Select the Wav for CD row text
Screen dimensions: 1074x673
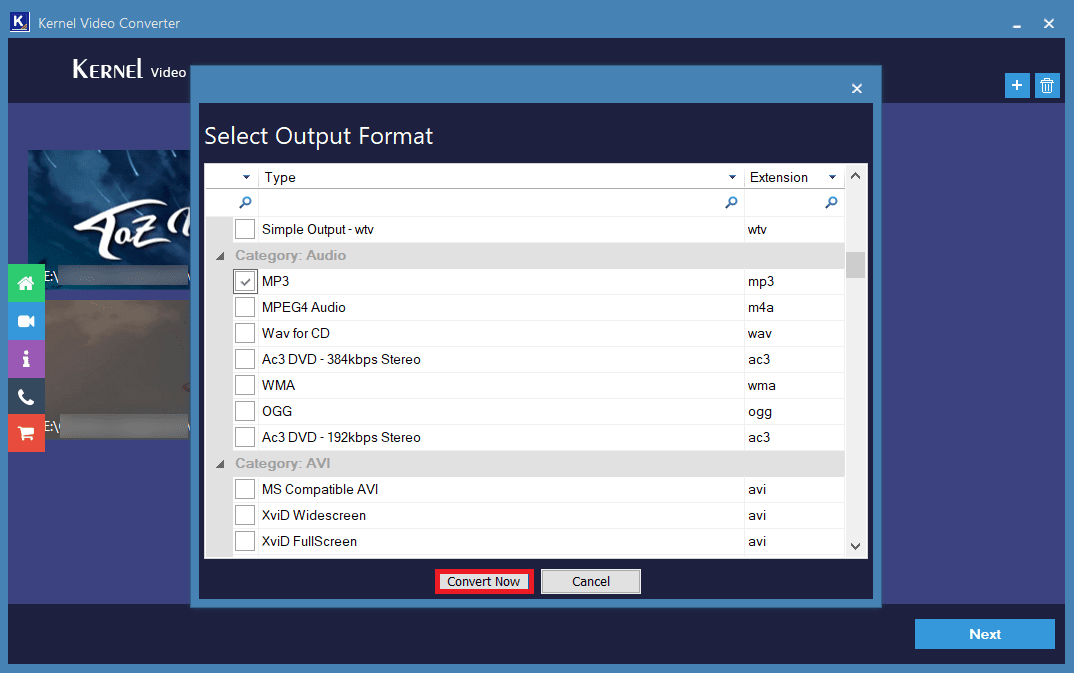pyautogui.click(x=296, y=333)
